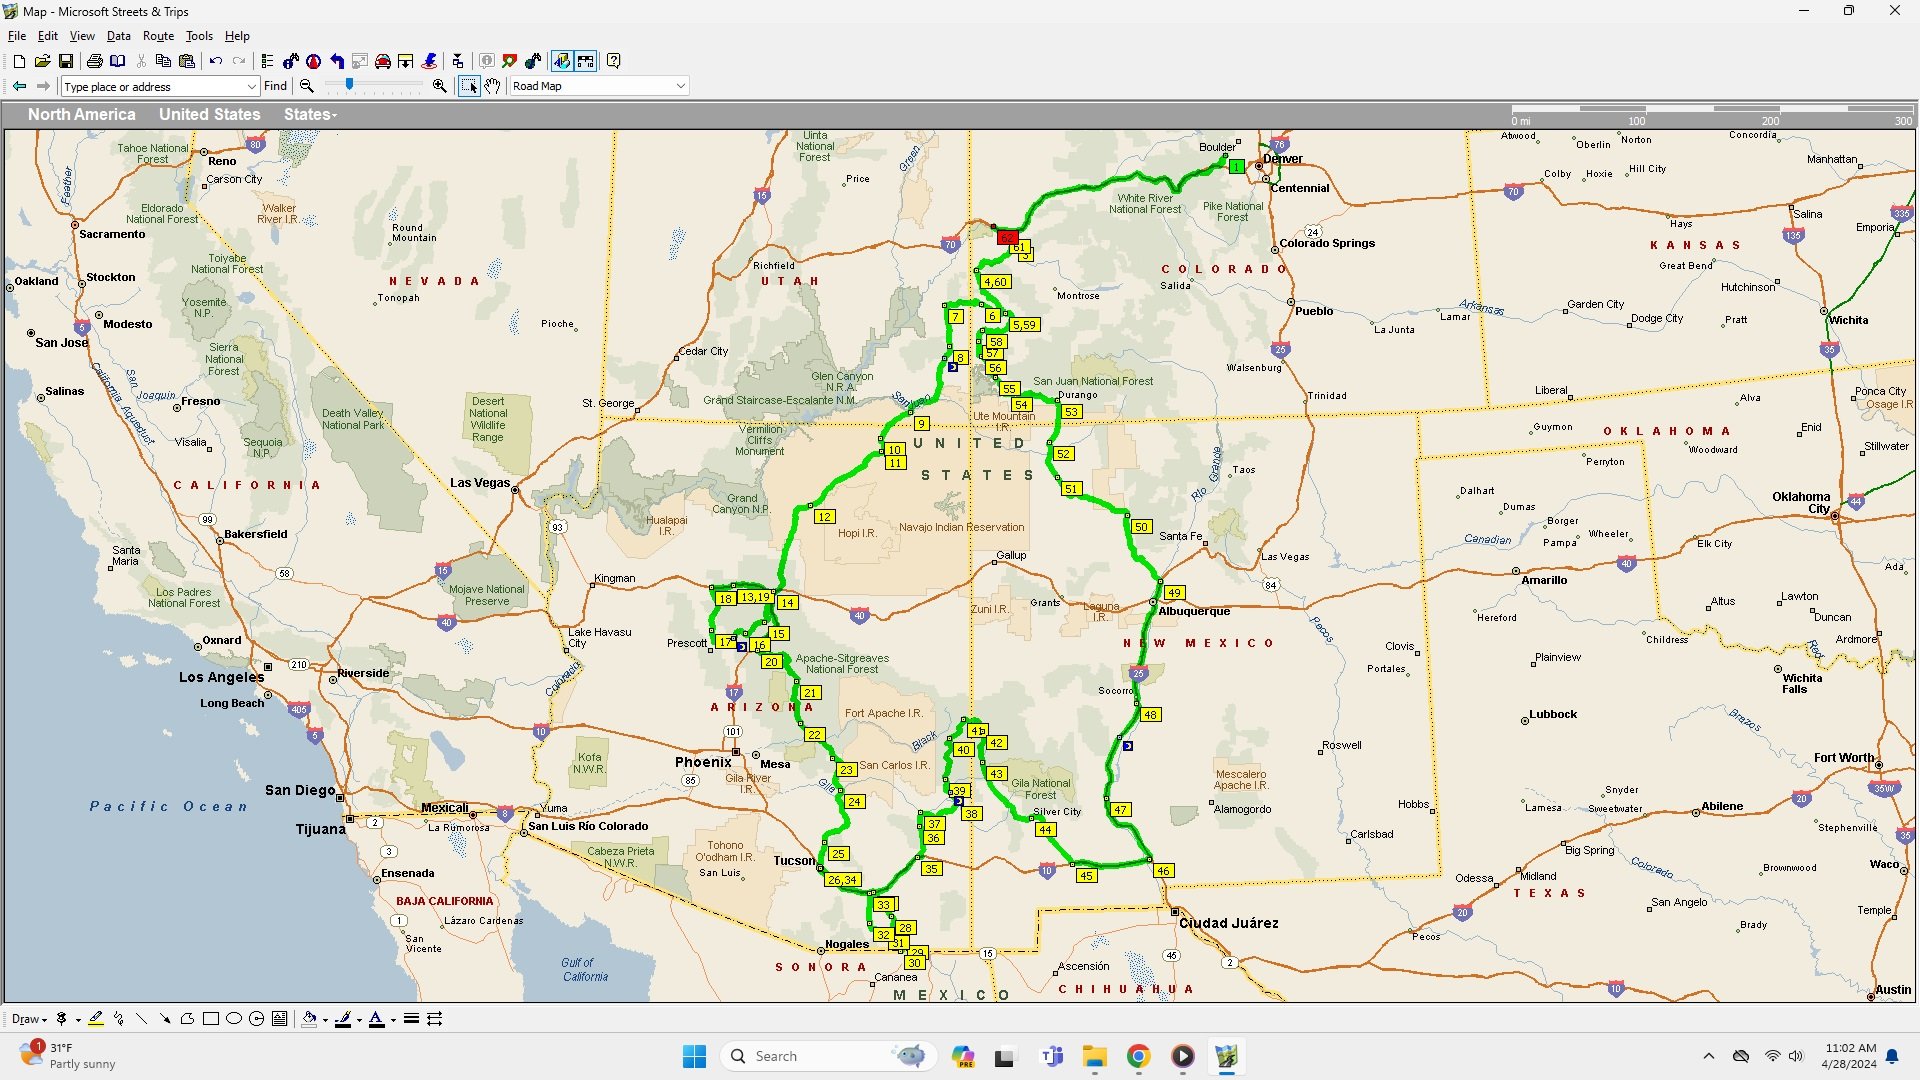Select the straight Line tool
The height and width of the screenshot is (1080, 1920).
pyautogui.click(x=141, y=1019)
